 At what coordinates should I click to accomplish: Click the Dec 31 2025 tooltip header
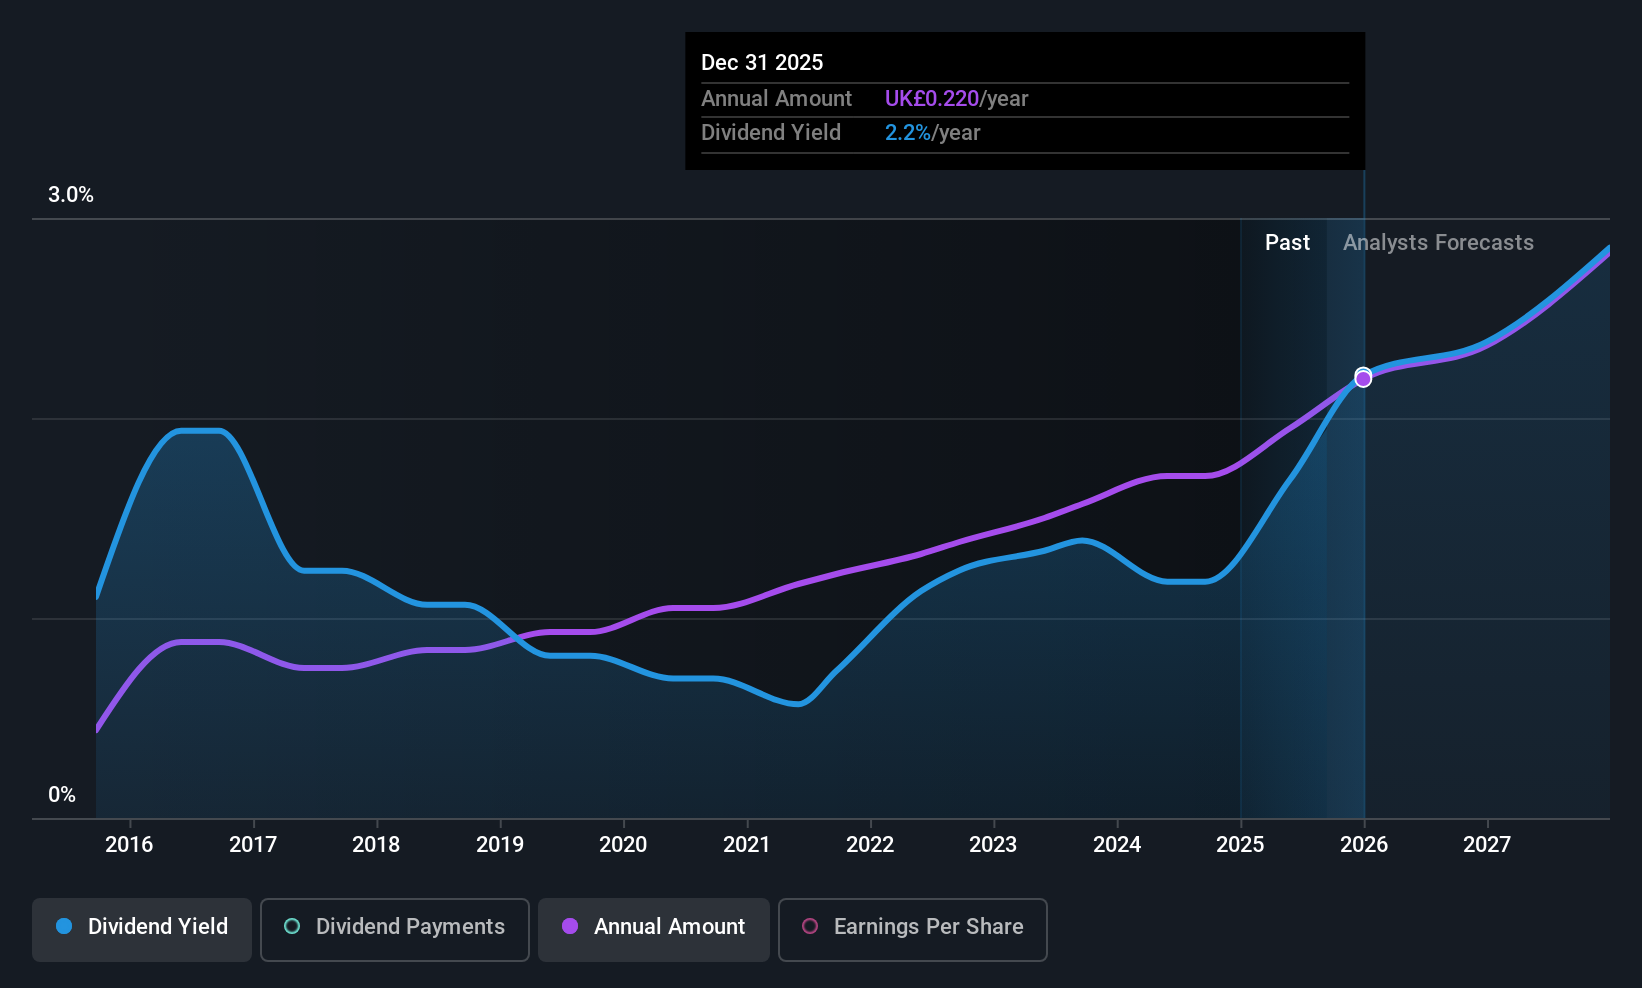point(762,62)
